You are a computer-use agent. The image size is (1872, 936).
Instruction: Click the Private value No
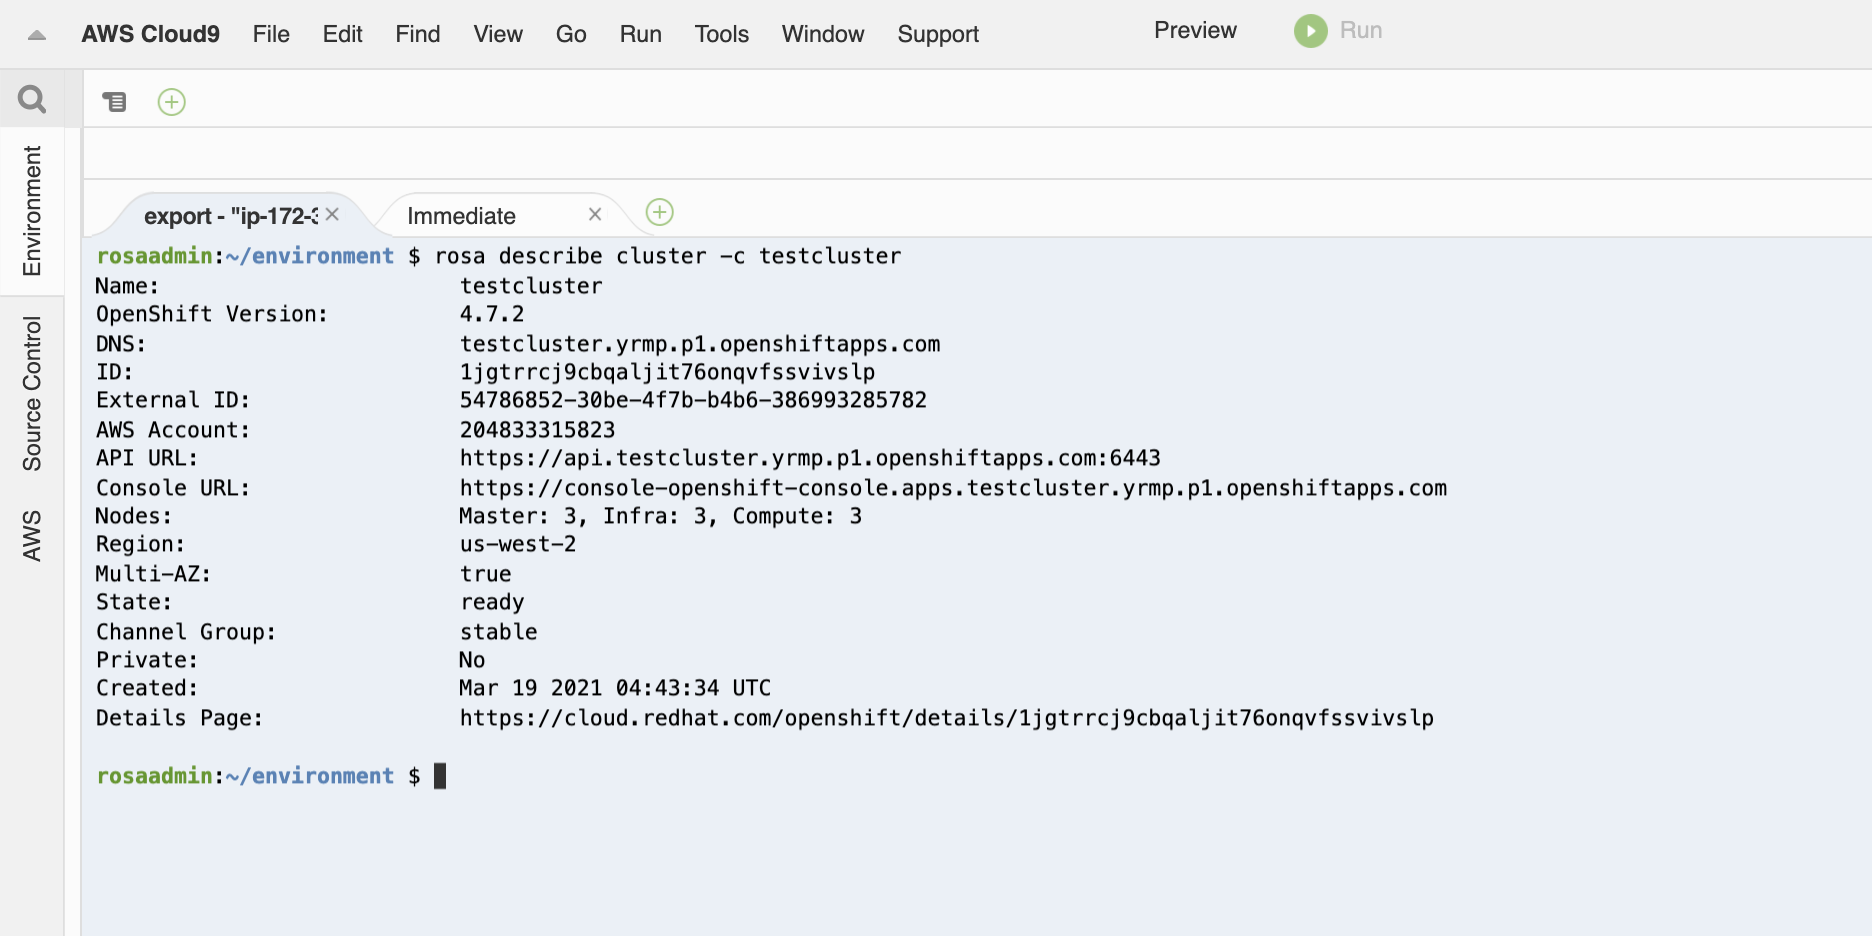click(472, 660)
